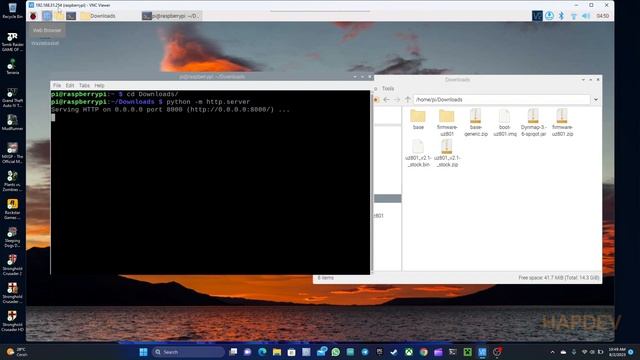This screenshot has height=360, width=640.
Task: Open the Recycle Bin desktop icon
Action: tap(12, 11)
